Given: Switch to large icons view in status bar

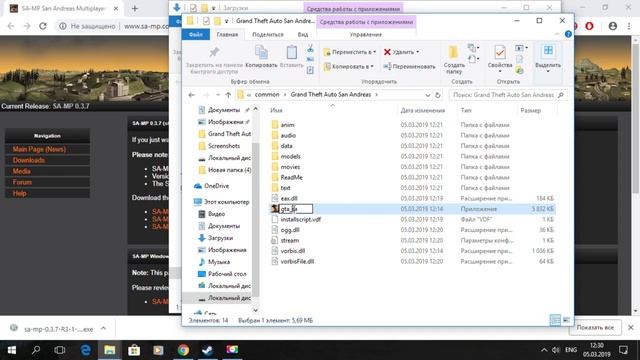Looking at the screenshot, I should [x=566, y=320].
